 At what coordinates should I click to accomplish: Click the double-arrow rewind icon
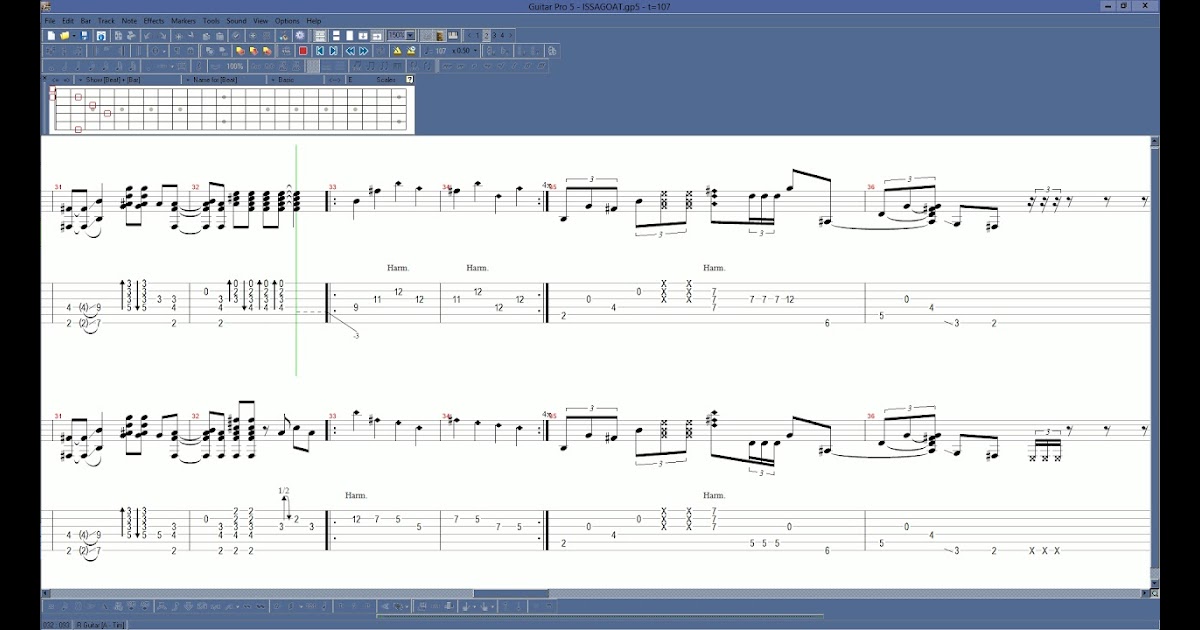coord(350,51)
